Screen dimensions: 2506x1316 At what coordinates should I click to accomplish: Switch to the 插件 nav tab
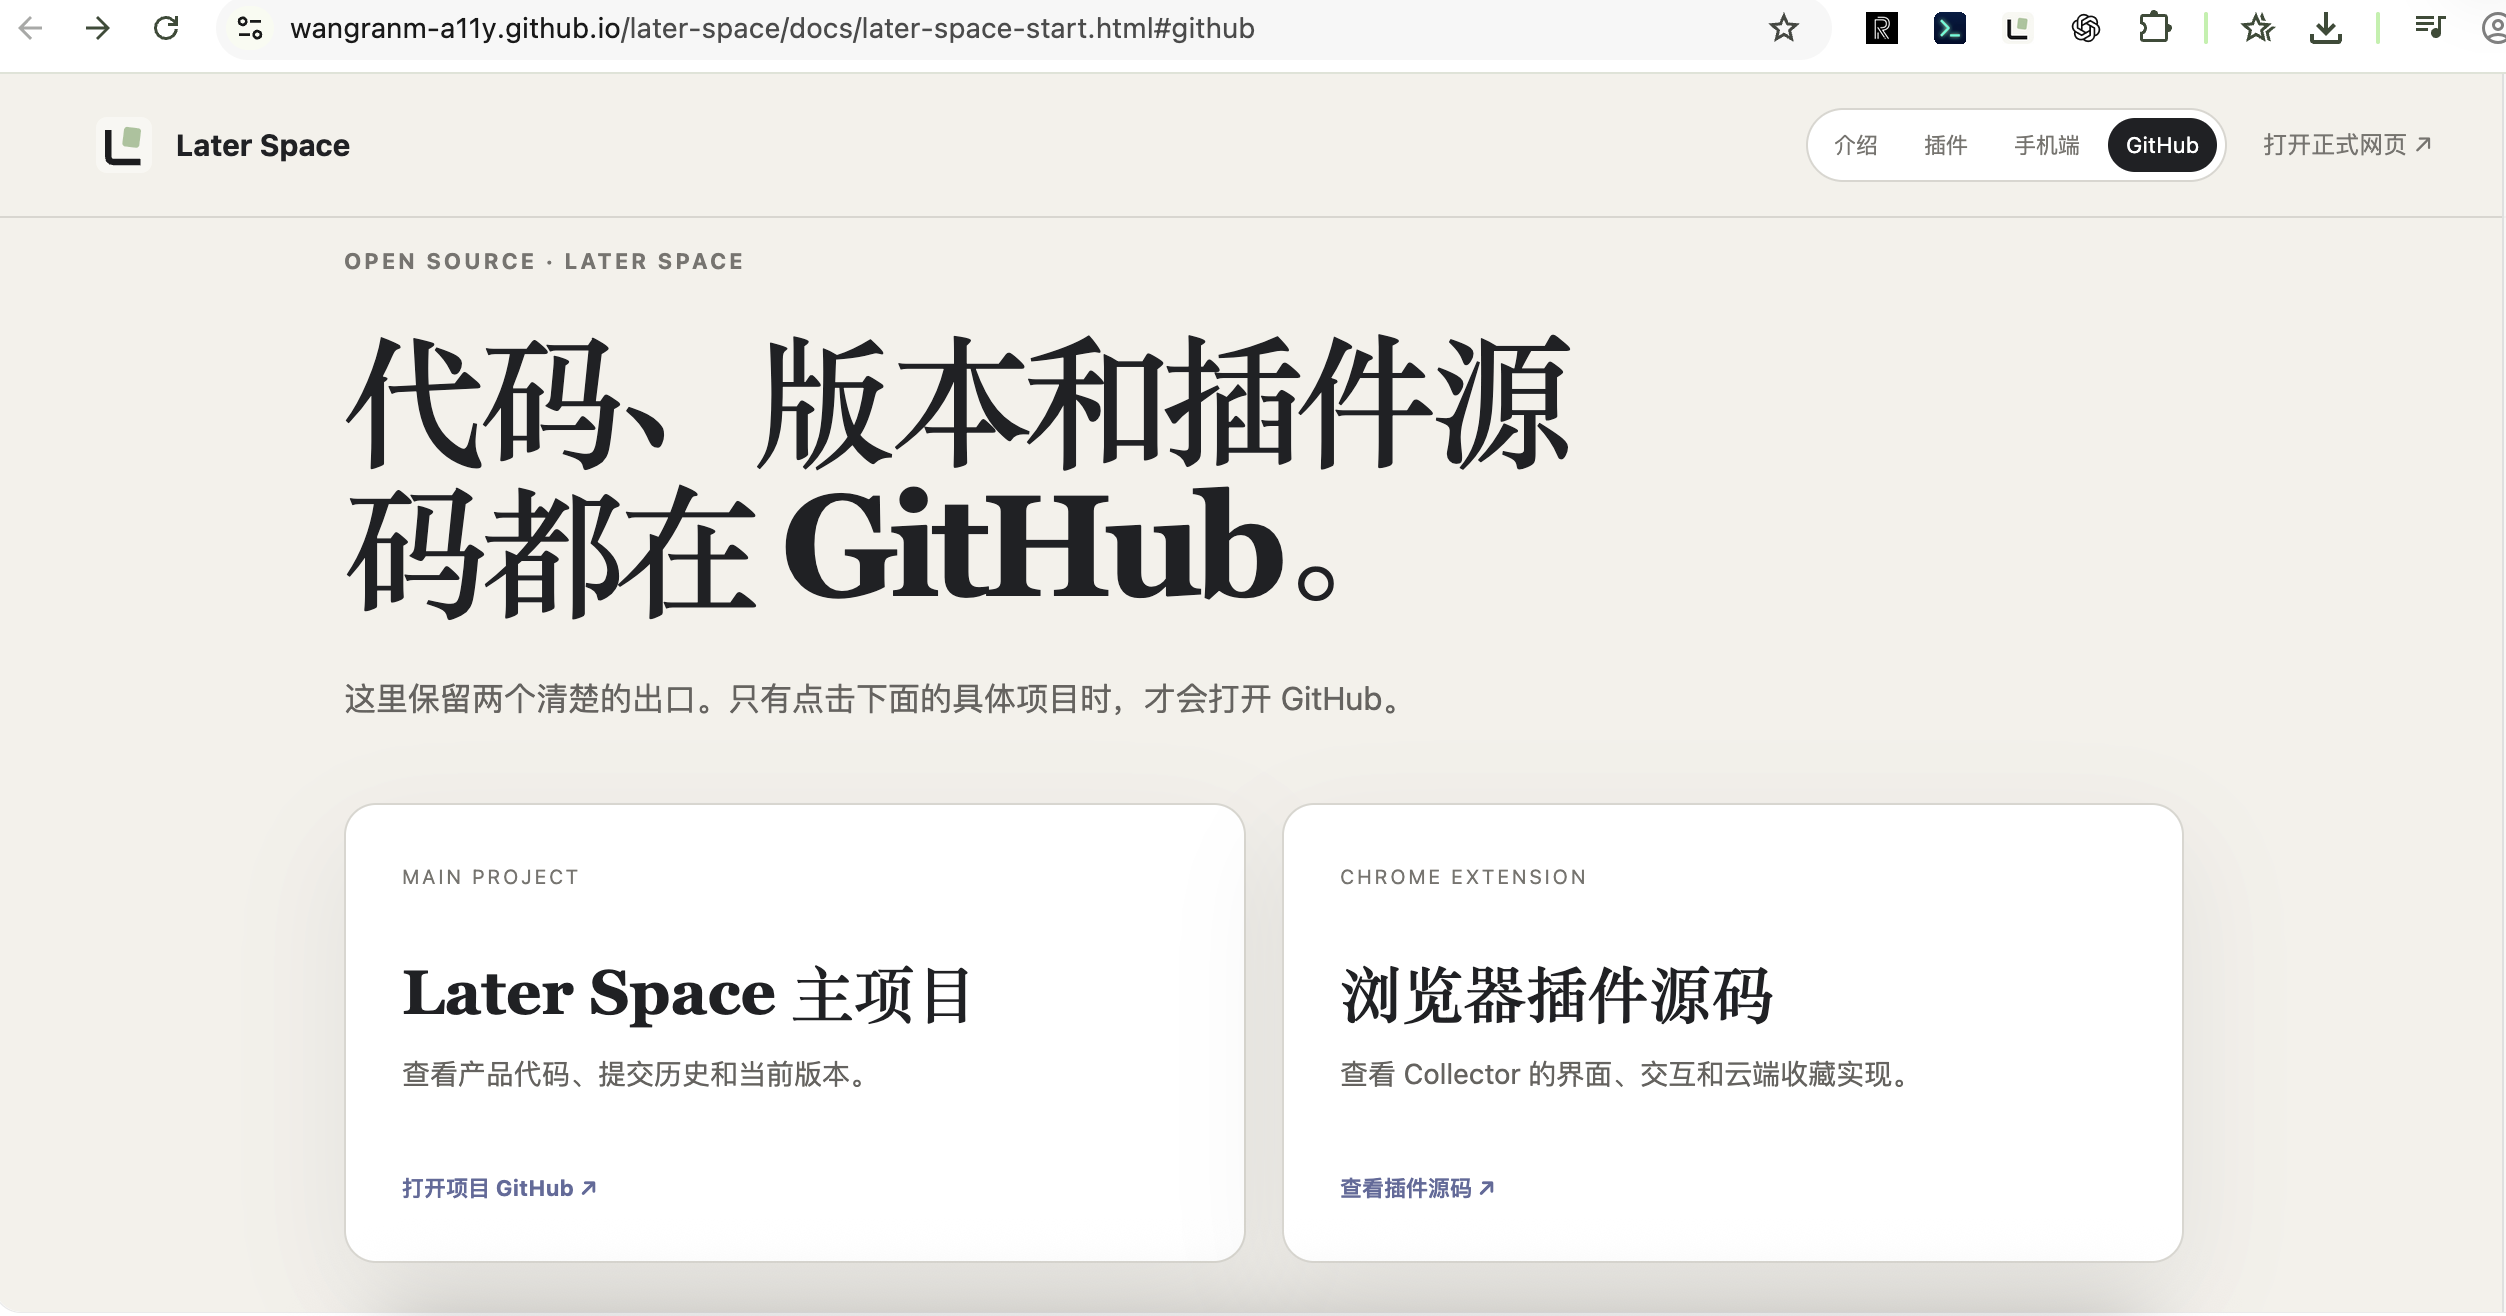point(1946,145)
